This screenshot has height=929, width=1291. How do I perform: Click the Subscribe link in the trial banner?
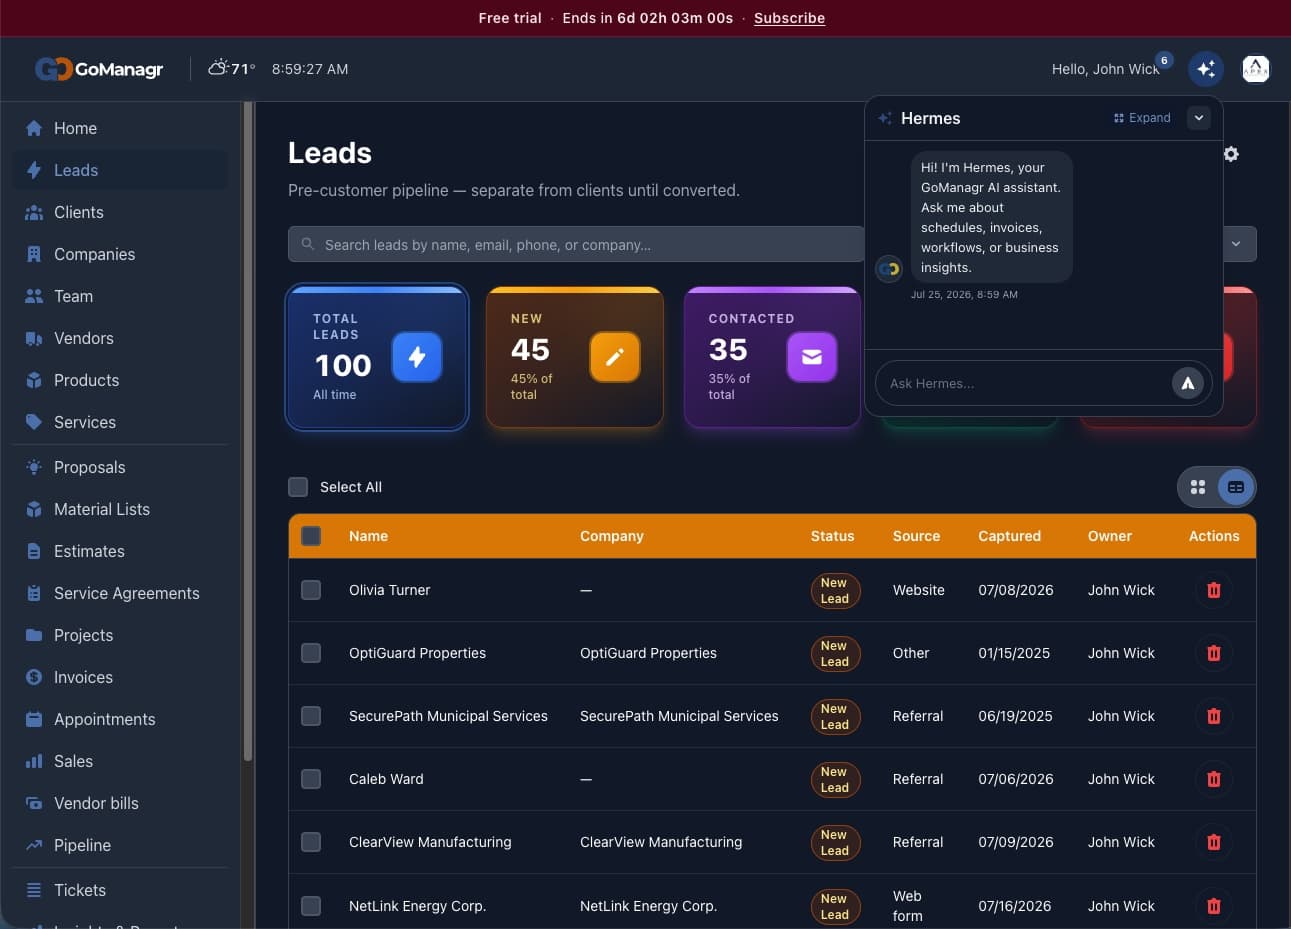coord(789,18)
